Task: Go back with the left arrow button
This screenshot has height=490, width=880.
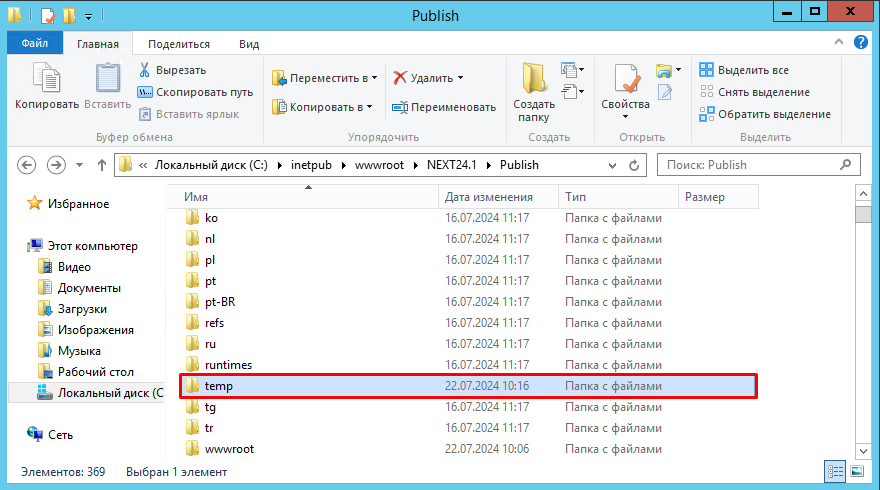Action: tap(26, 165)
